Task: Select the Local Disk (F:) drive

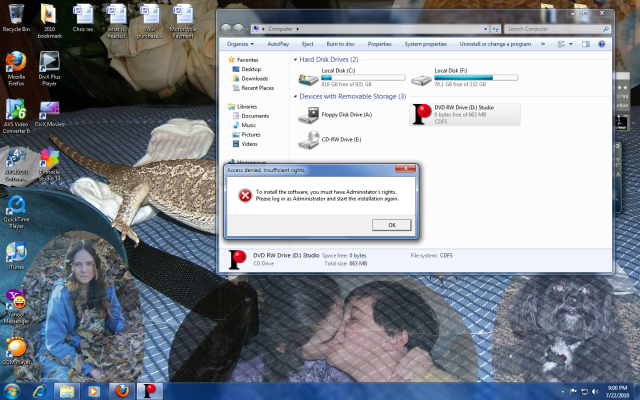Action: pyautogui.click(x=464, y=77)
